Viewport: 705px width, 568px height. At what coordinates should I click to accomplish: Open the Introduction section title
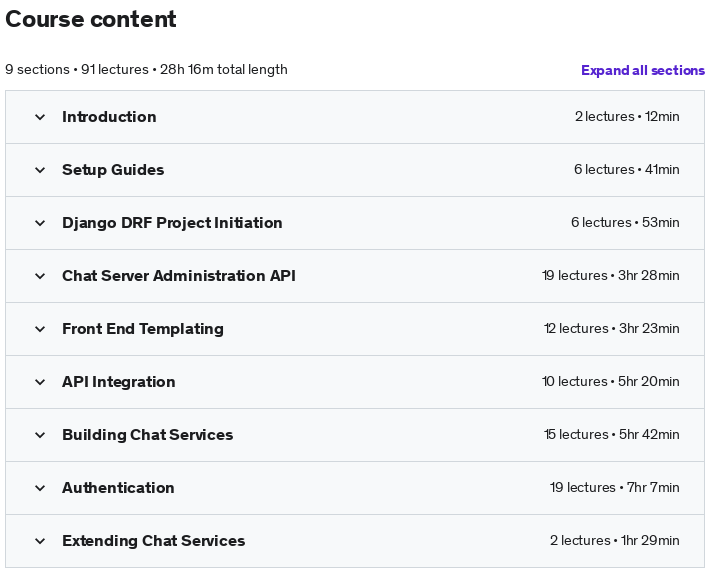(109, 117)
